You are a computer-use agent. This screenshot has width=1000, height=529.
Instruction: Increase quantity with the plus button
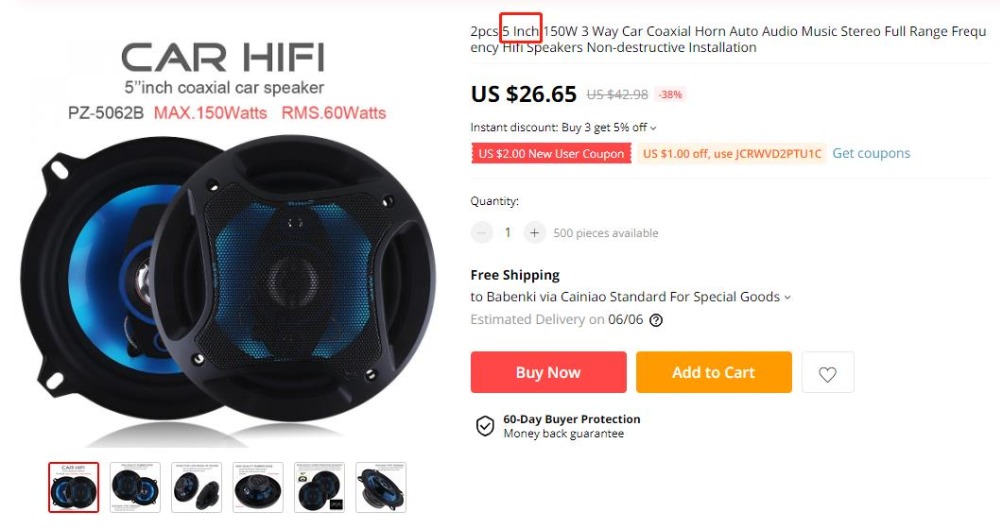(x=534, y=233)
